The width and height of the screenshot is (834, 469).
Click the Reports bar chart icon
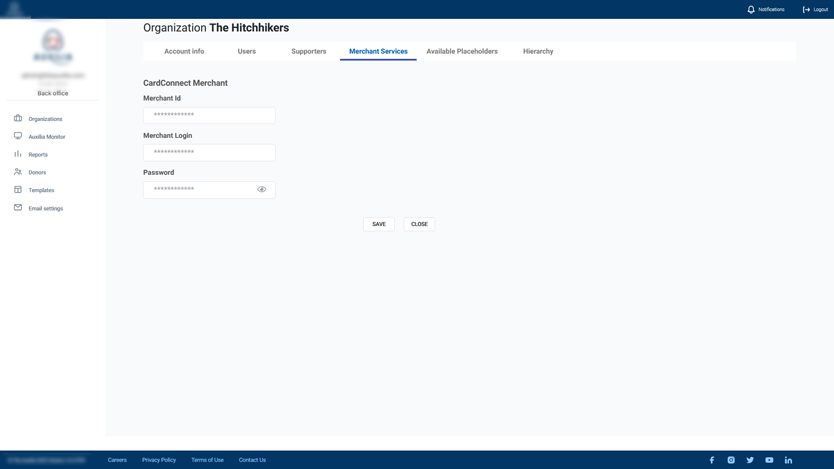click(18, 154)
